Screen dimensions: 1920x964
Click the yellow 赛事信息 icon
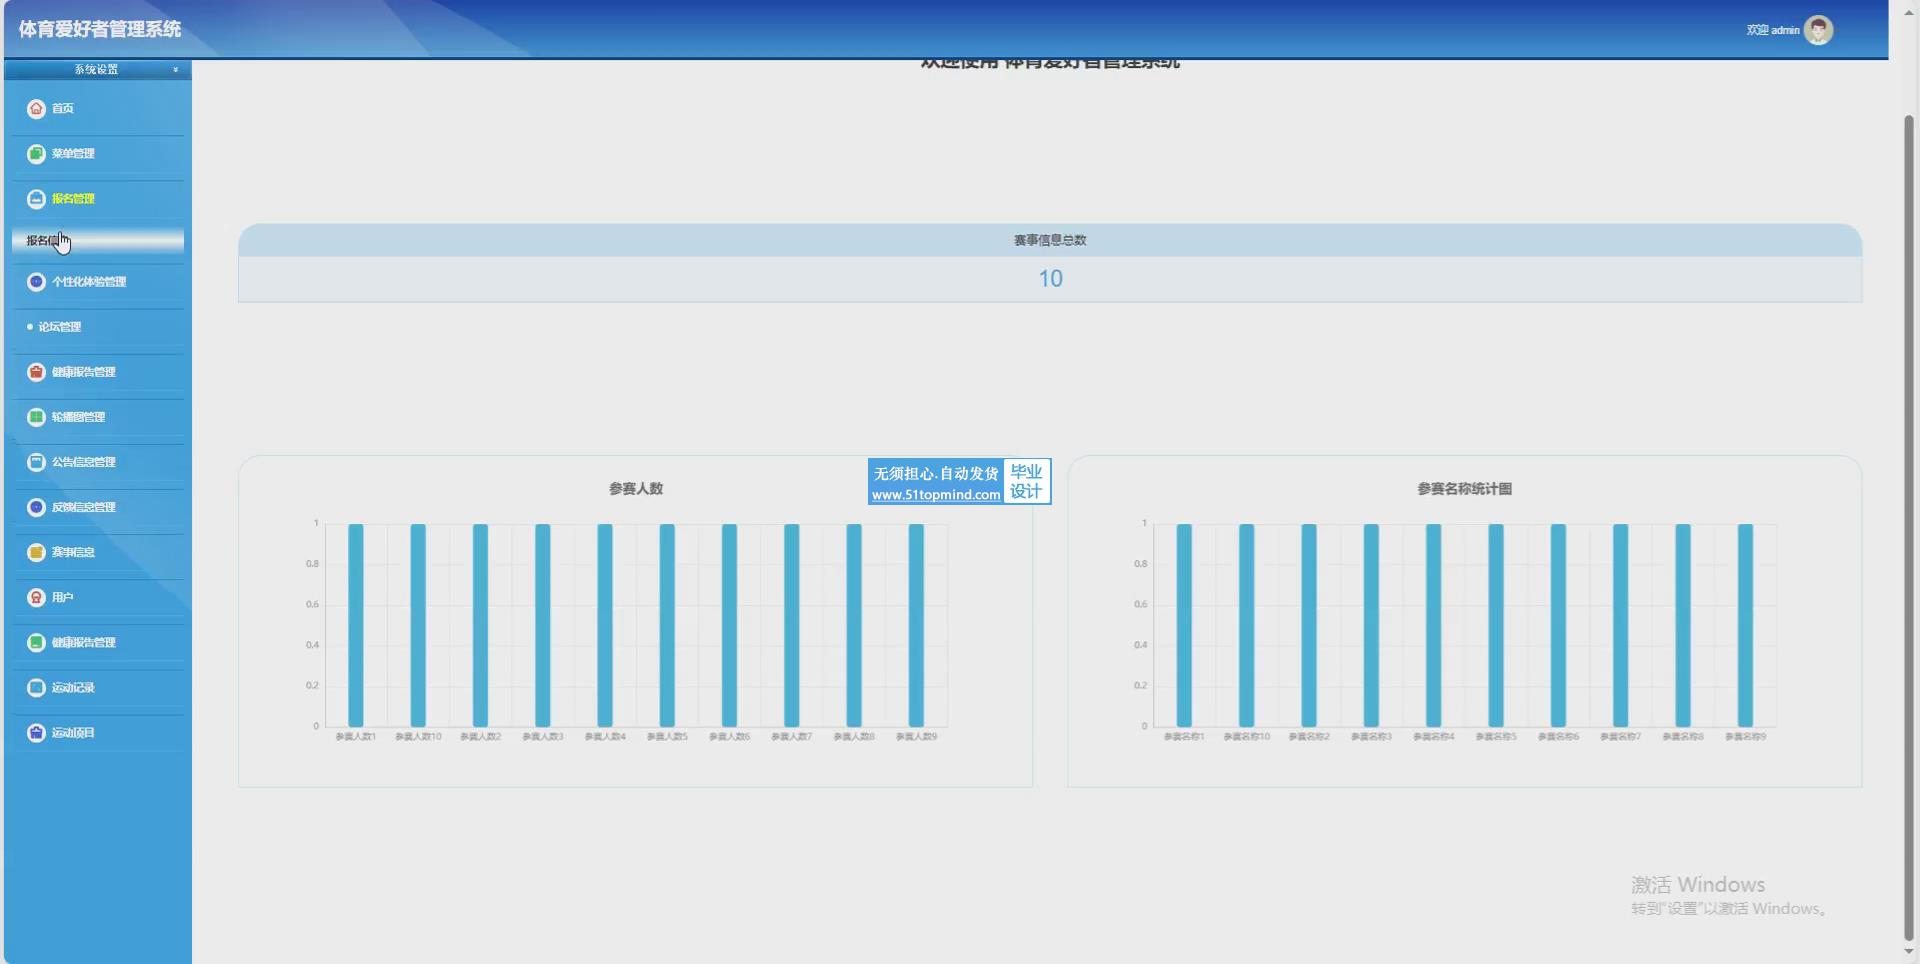click(x=36, y=552)
